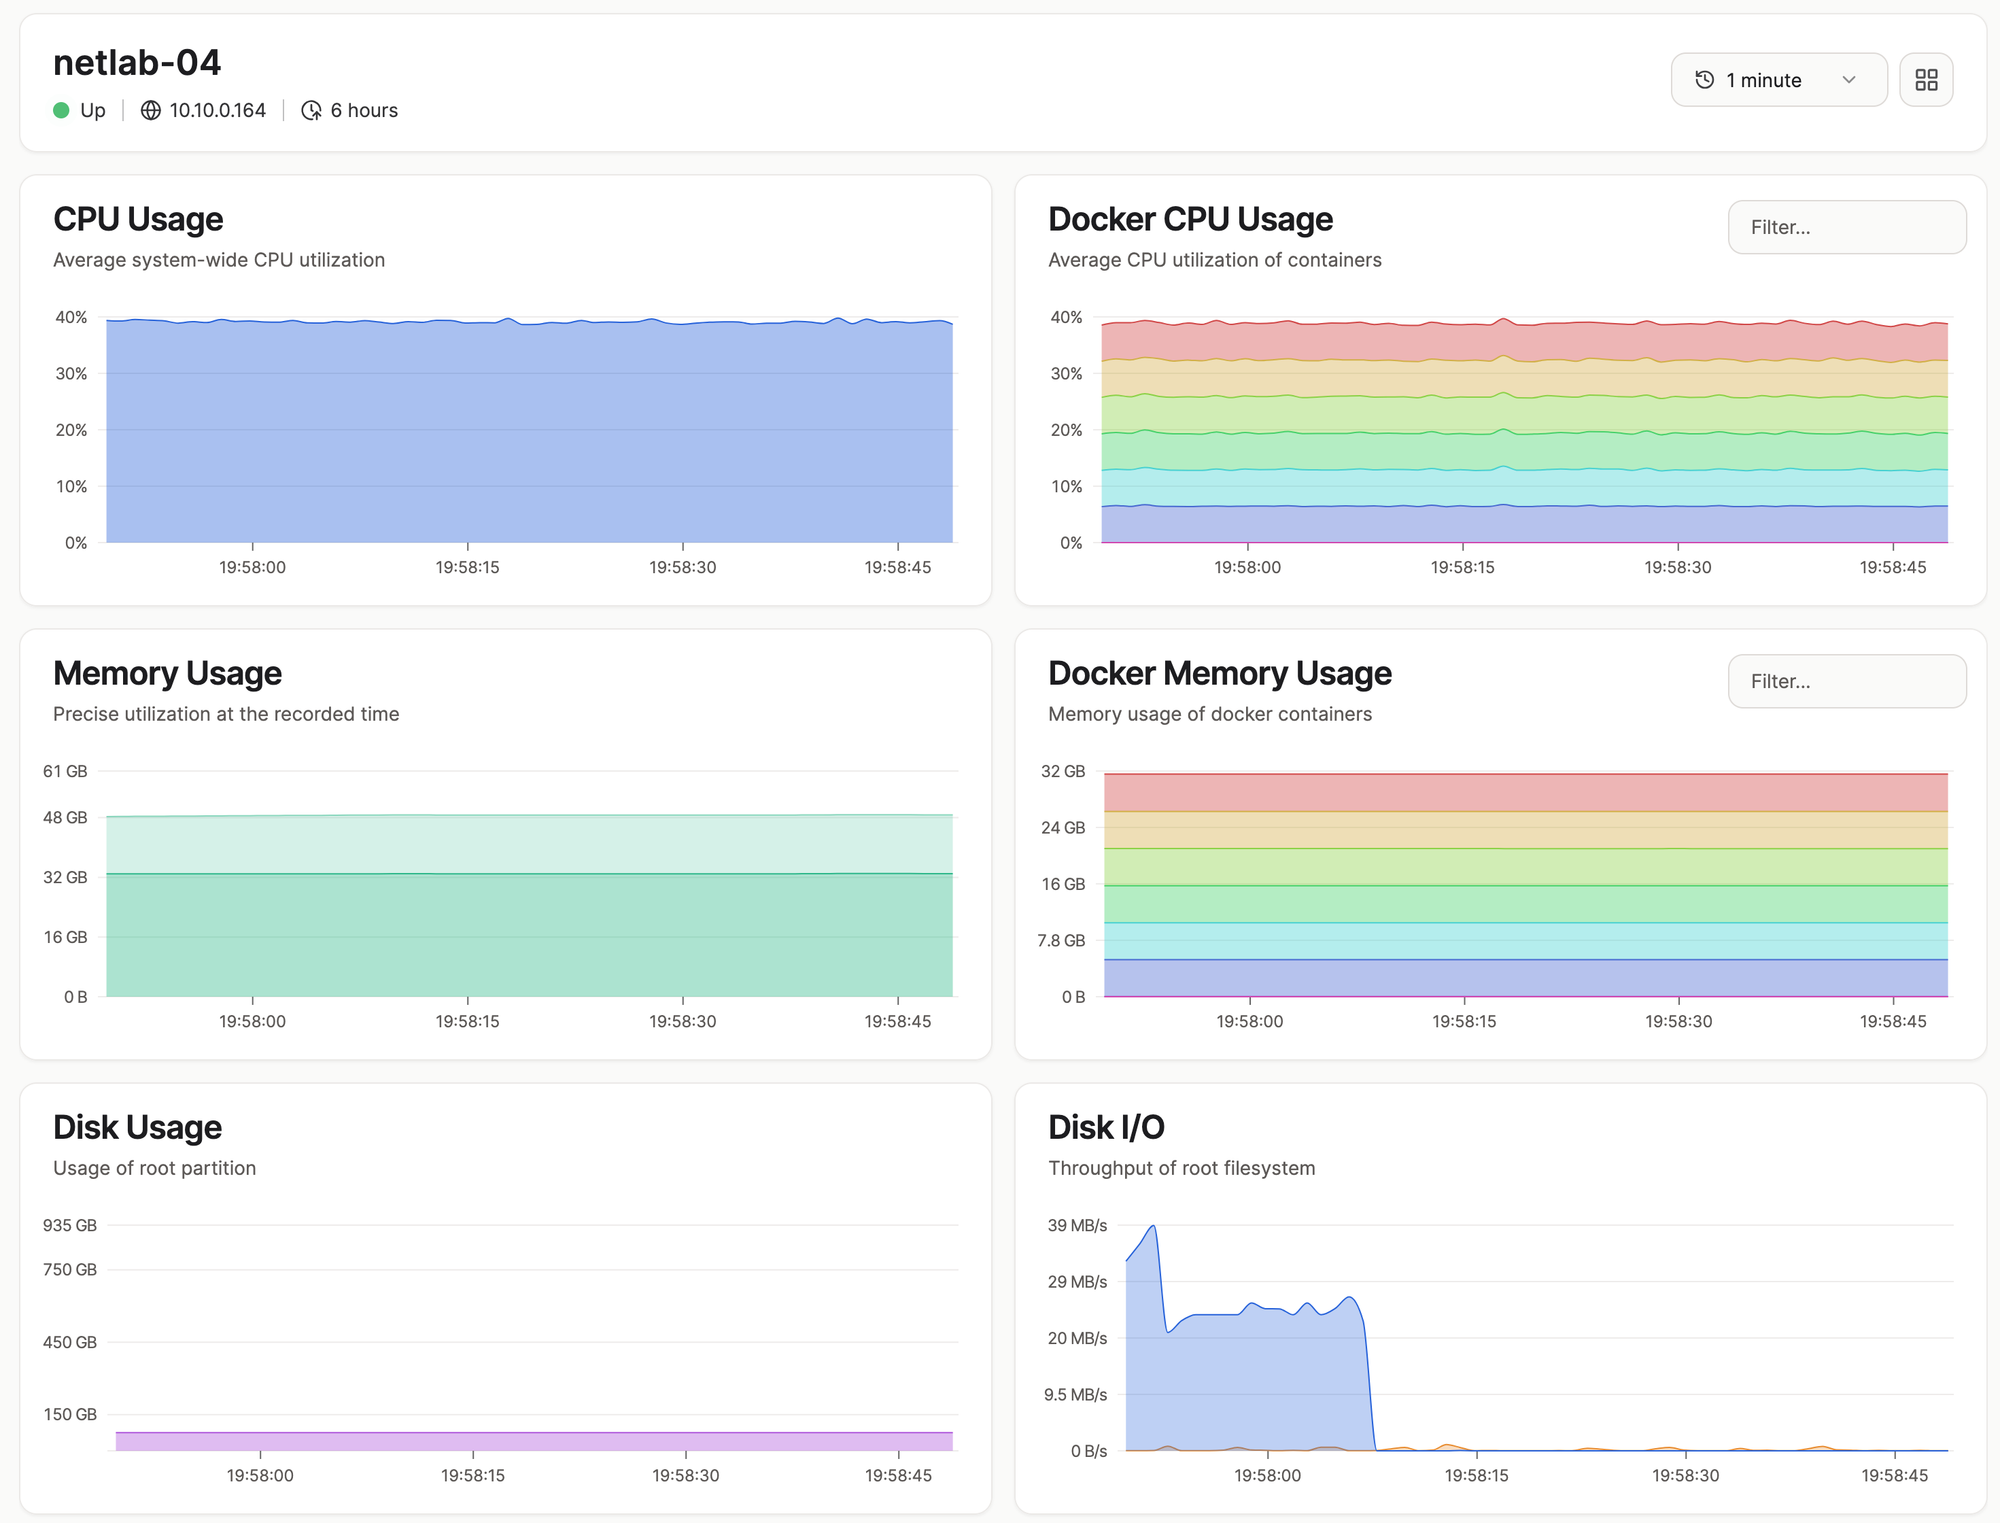Open the 1 minute time range dropdown
Screen dimensions: 2000x1523
pos(1778,80)
